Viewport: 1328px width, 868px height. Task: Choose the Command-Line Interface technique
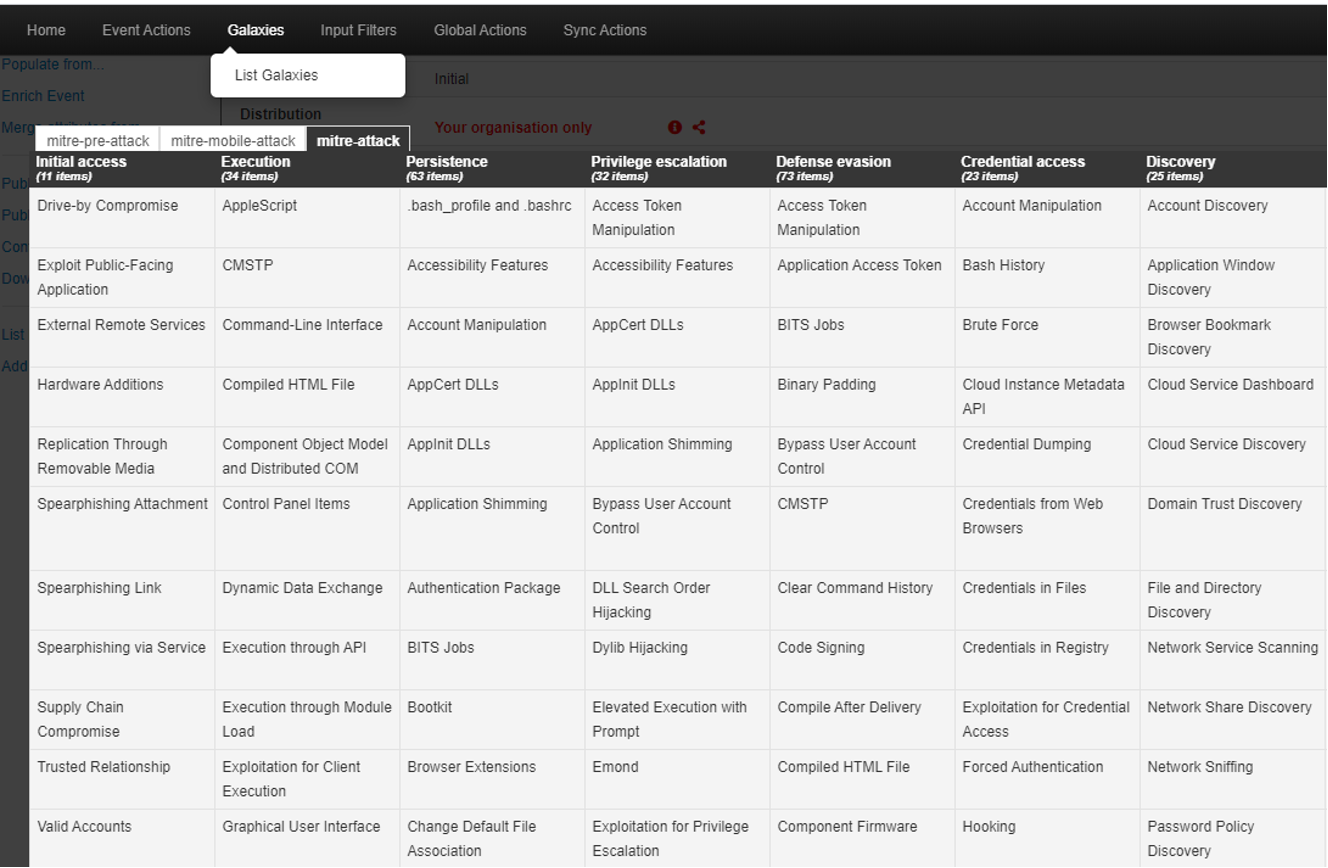coord(307,337)
